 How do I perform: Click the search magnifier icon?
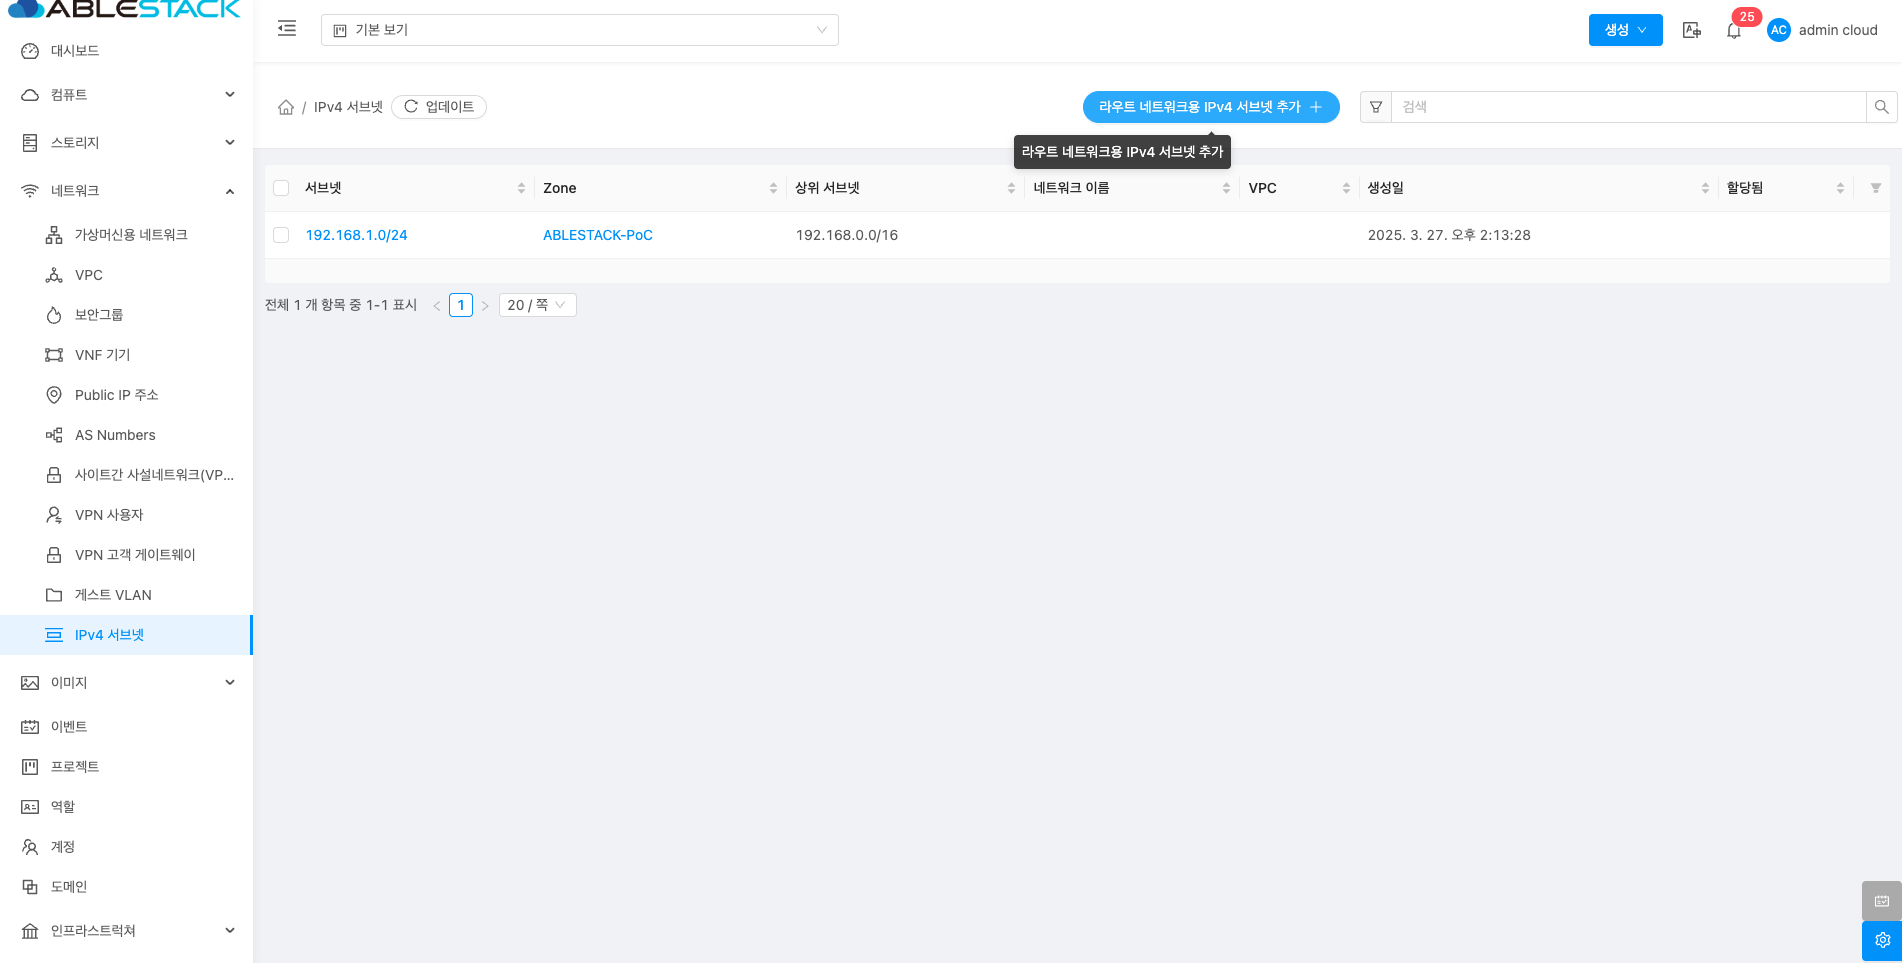pos(1881,107)
